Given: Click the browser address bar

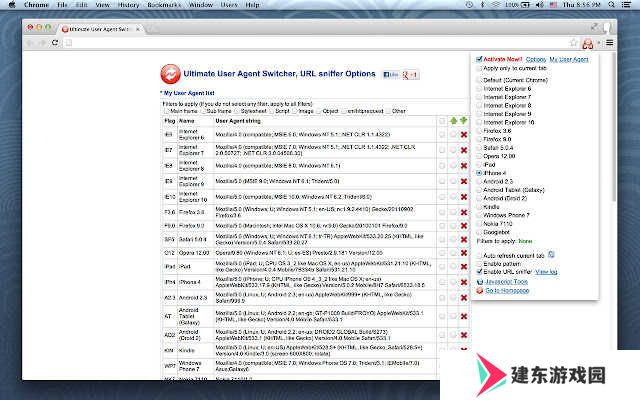Looking at the screenshot, I should [x=318, y=42].
